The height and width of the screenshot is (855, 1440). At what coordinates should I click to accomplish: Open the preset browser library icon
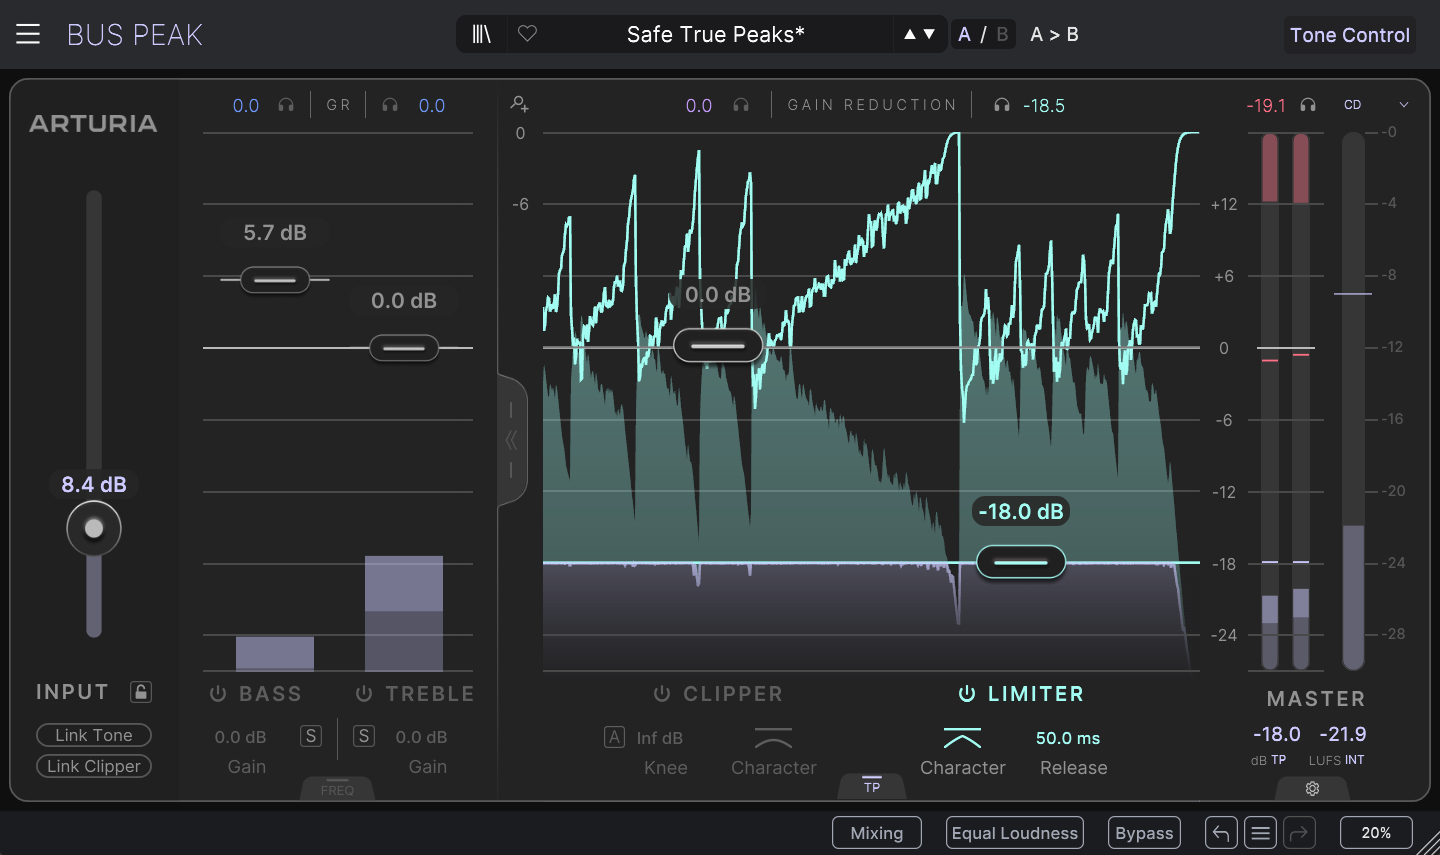tap(482, 34)
